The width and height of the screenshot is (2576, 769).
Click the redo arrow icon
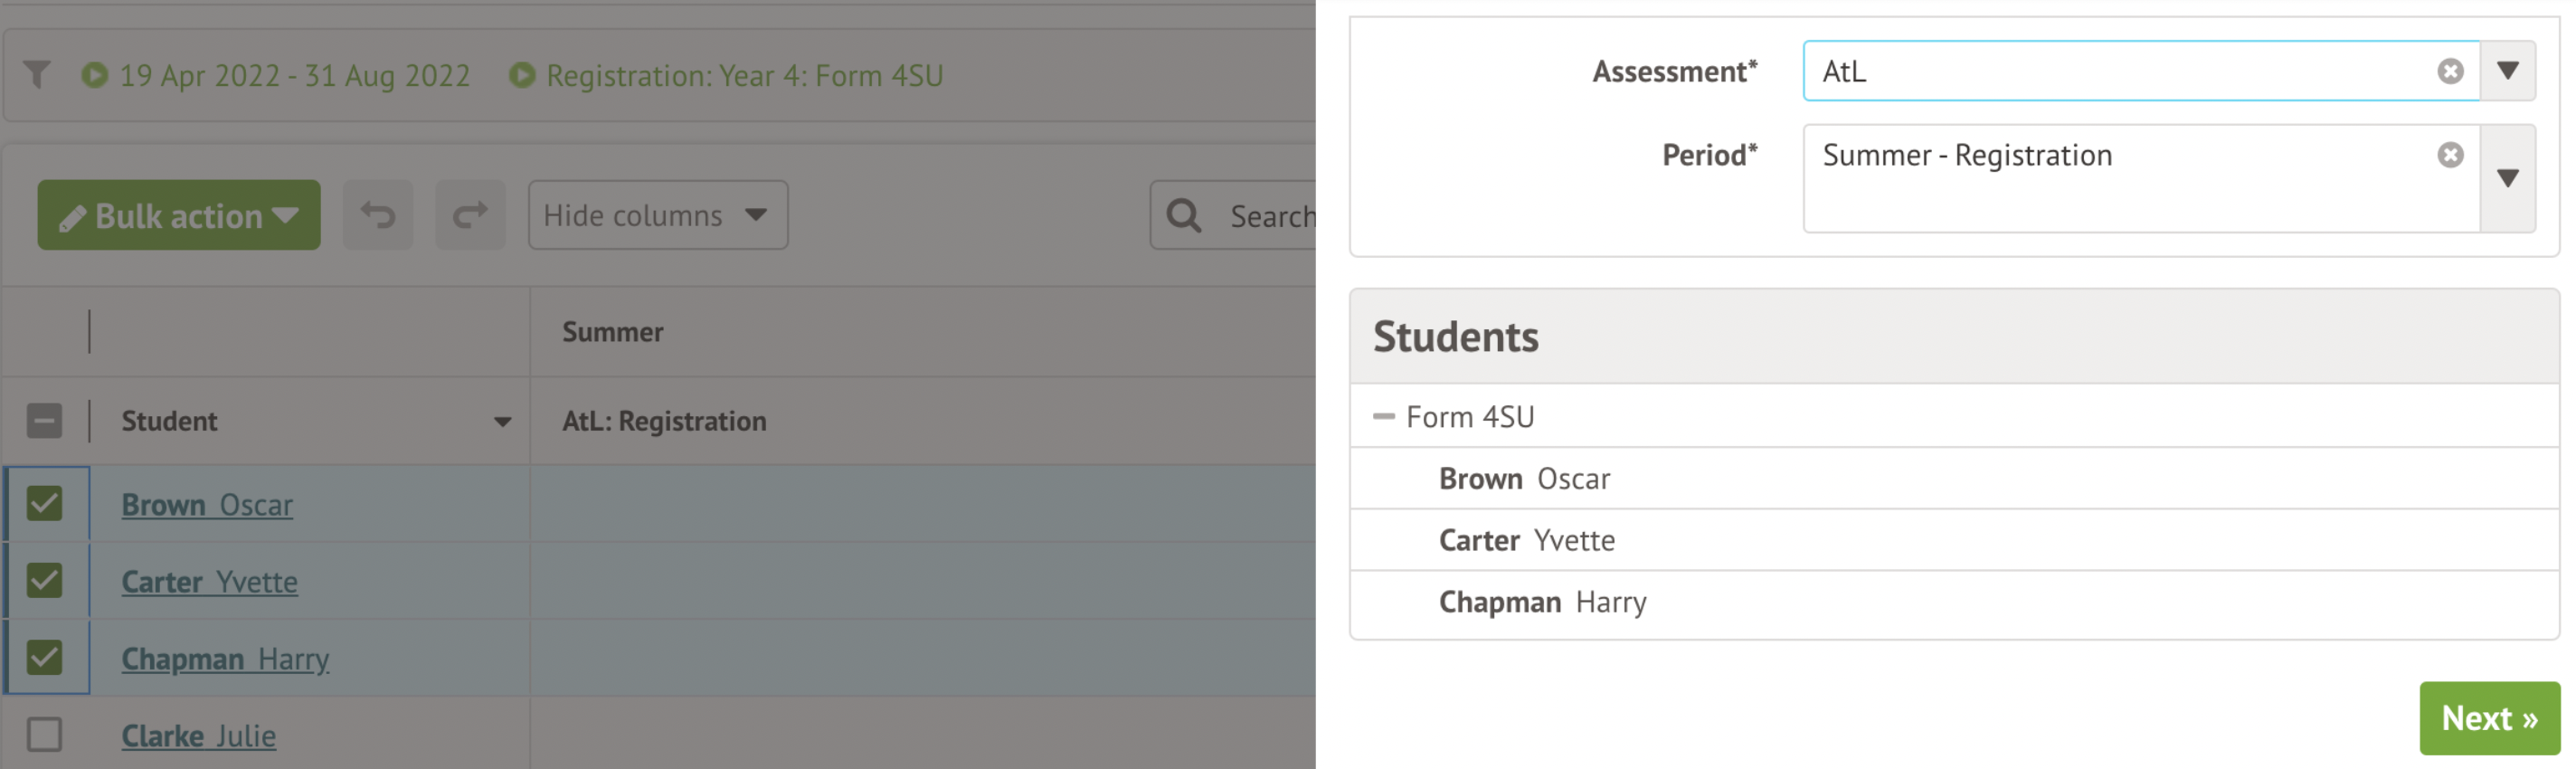tap(470, 215)
